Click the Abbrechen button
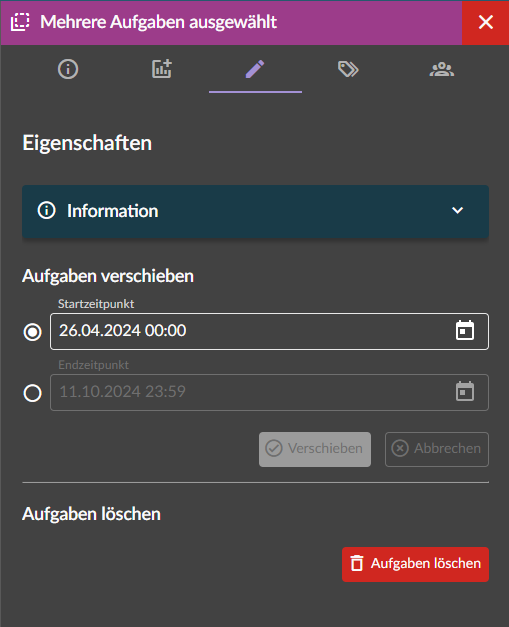This screenshot has width=509, height=627. coord(437,449)
